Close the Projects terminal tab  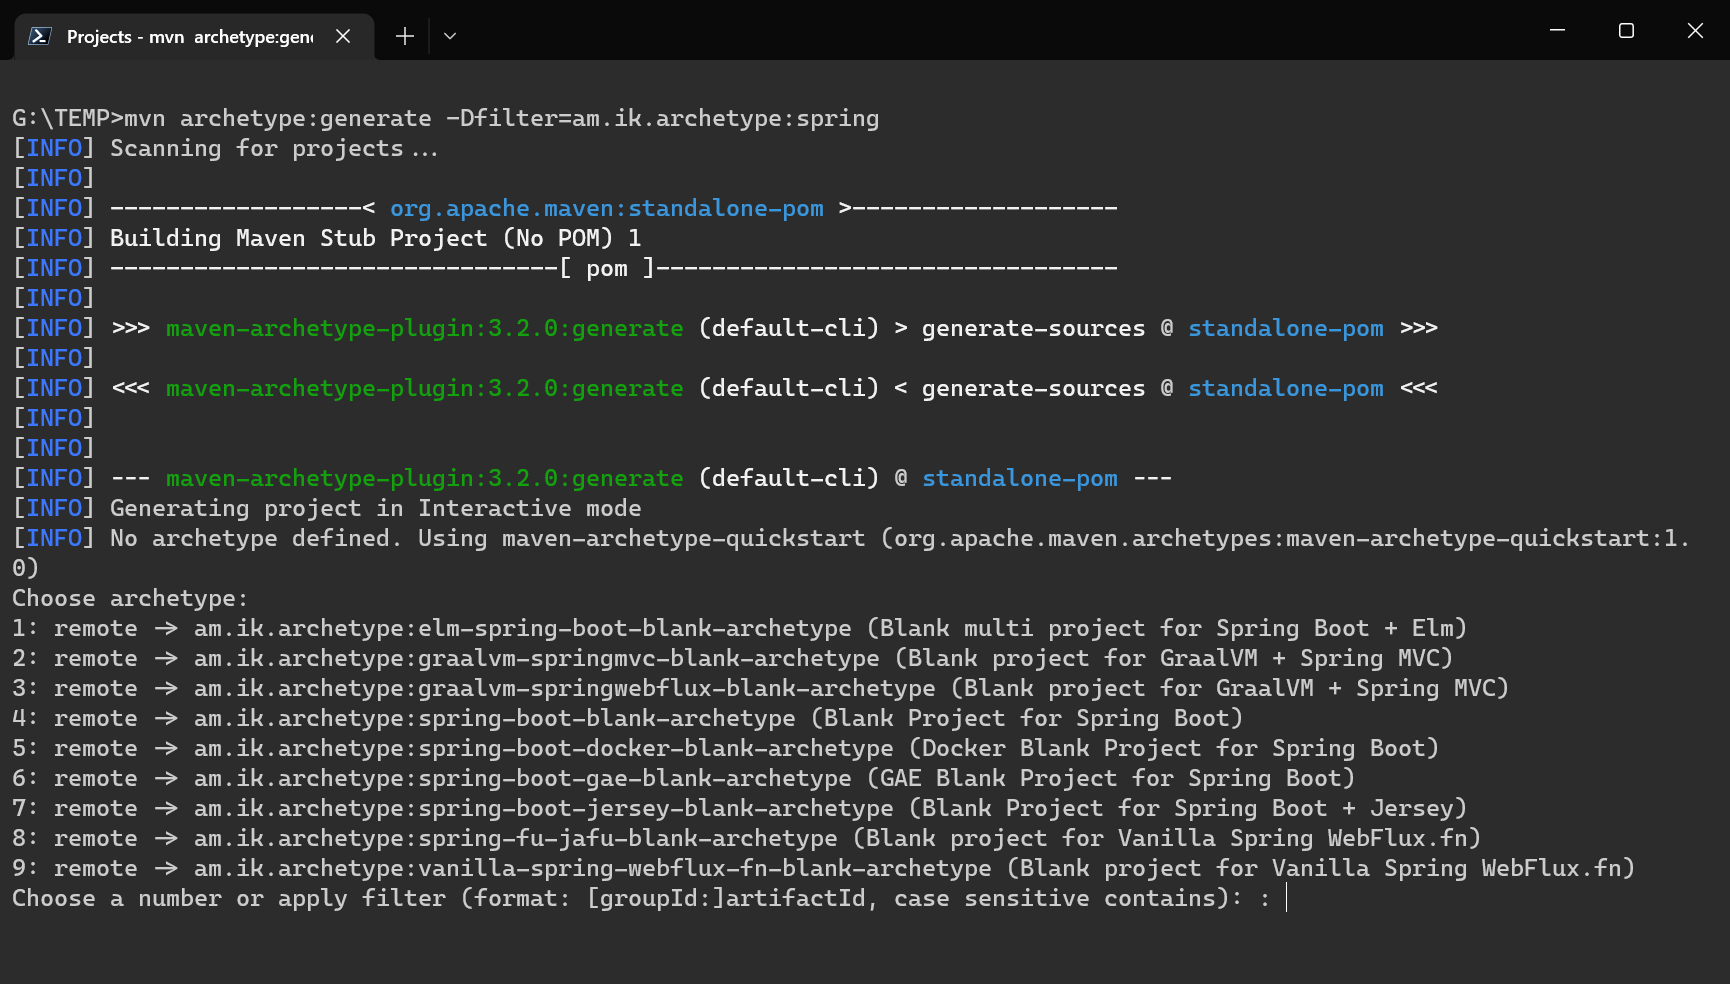click(x=343, y=36)
